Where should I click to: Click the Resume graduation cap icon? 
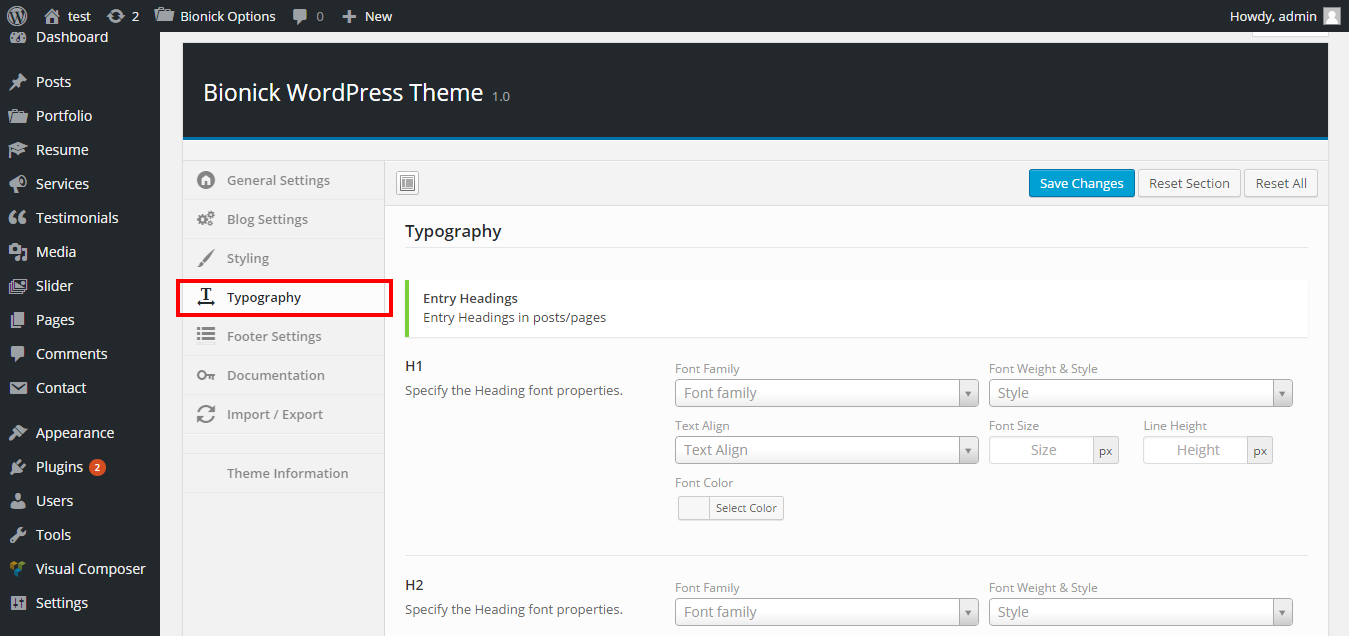point(17,150)
